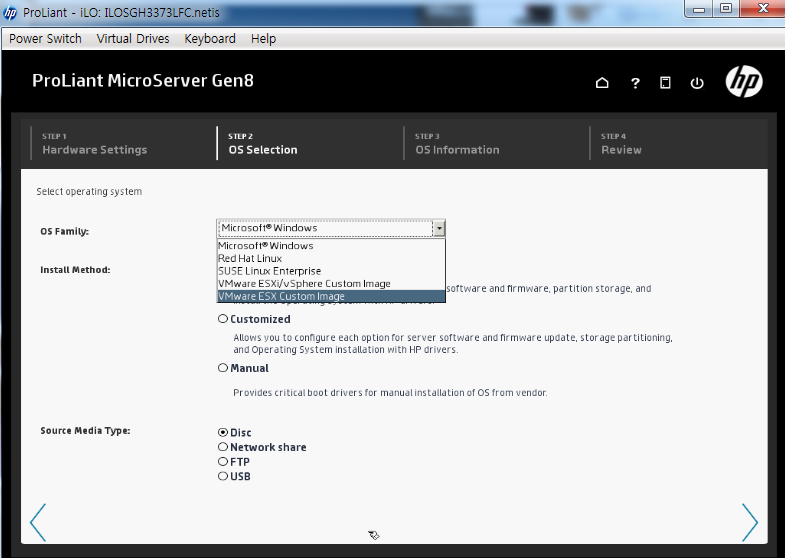Go to previous step with left arrow
785x558 pixels.
point(38,522)
